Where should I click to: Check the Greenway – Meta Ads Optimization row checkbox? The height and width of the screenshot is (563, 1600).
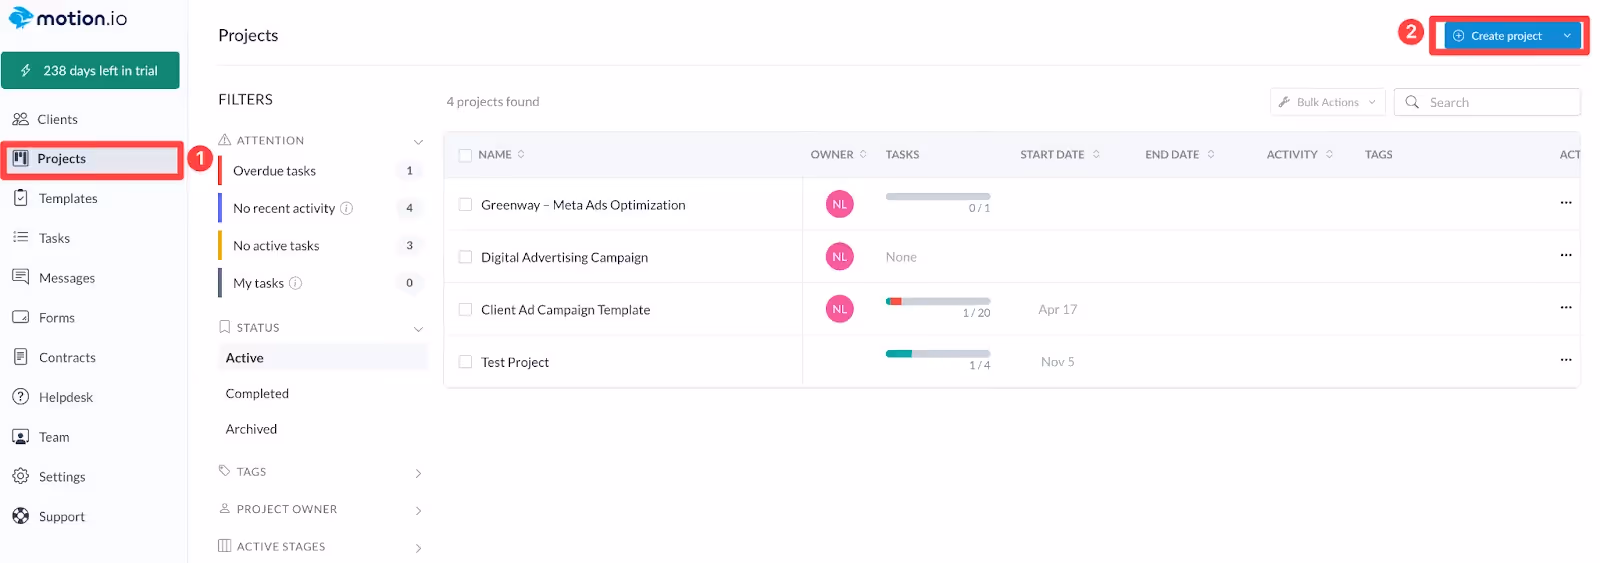(465, 204)
